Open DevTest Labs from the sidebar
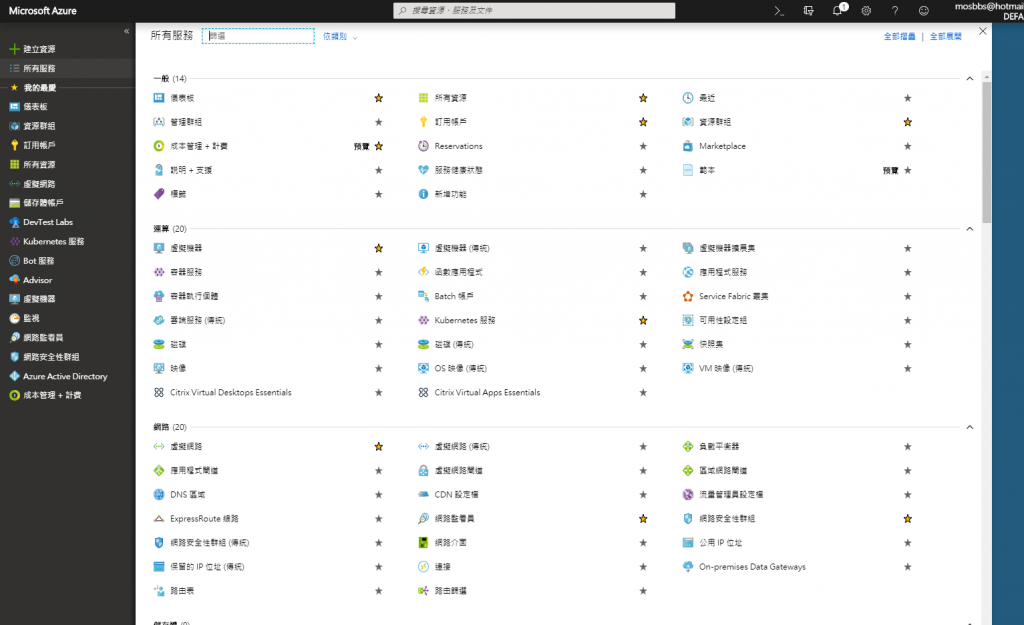Viewport: 1024px width, 625px height. (x=68, y=222)
